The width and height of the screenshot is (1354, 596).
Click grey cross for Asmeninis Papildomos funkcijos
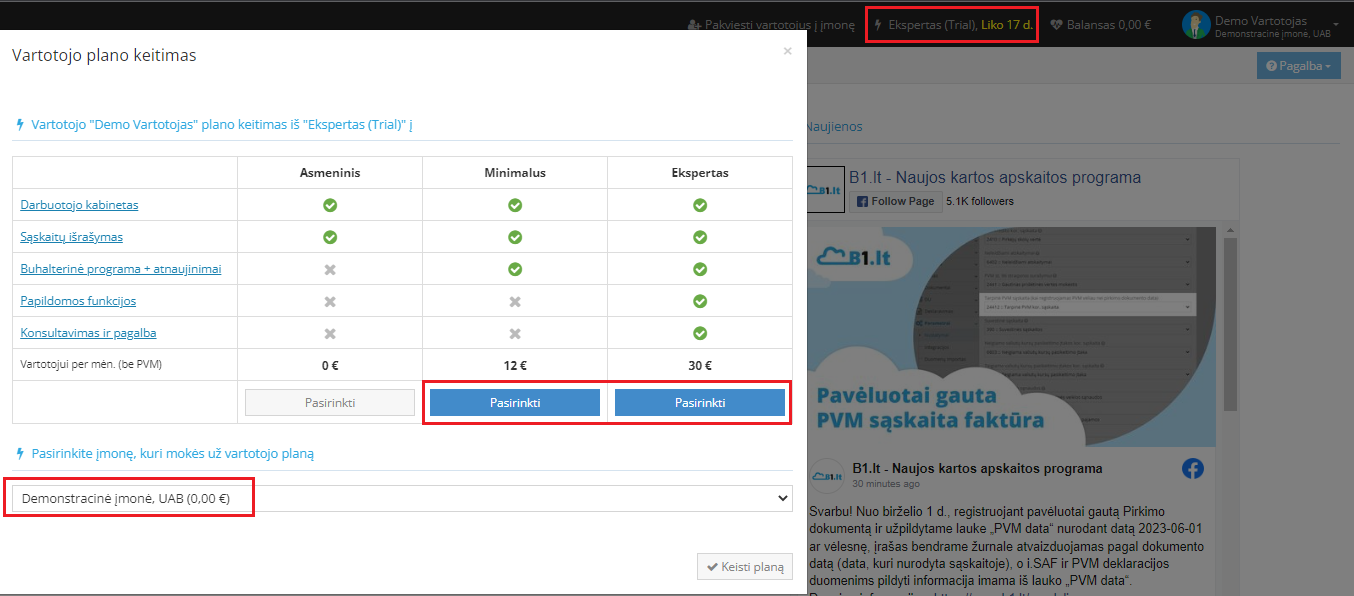tap(330, 301)
